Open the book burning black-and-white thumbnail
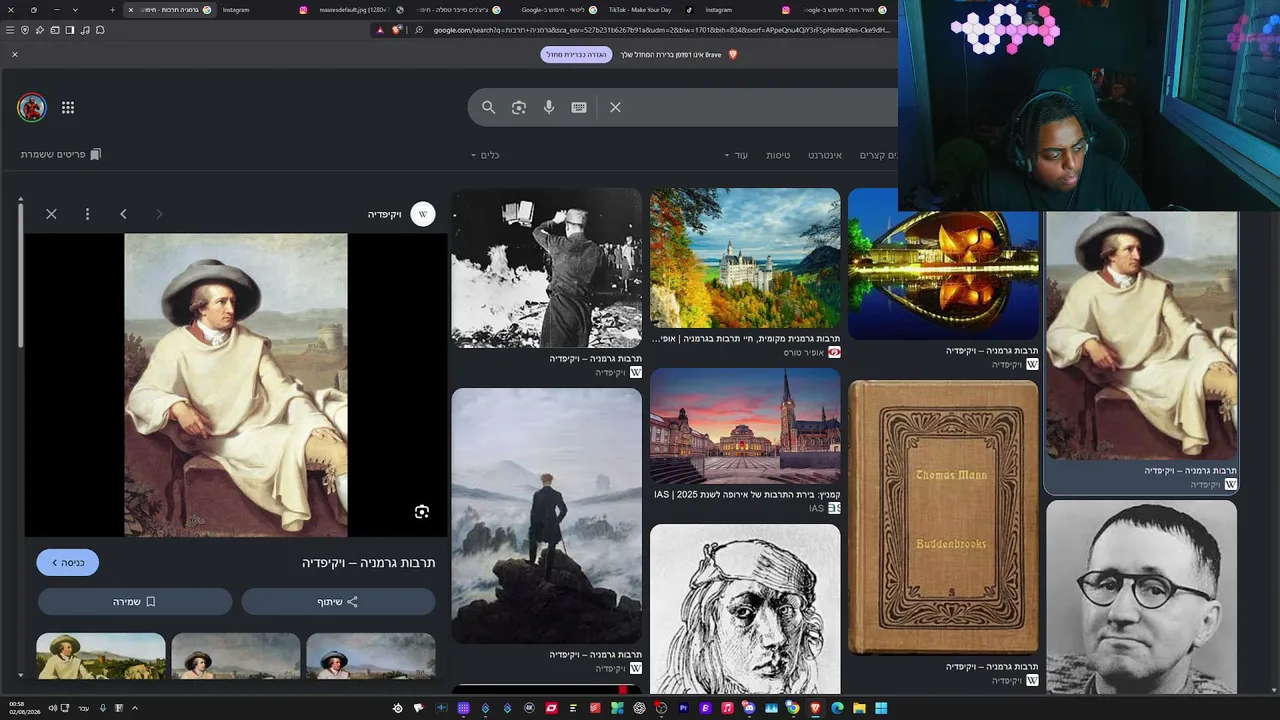1280x720 pixels. point(546,268)
